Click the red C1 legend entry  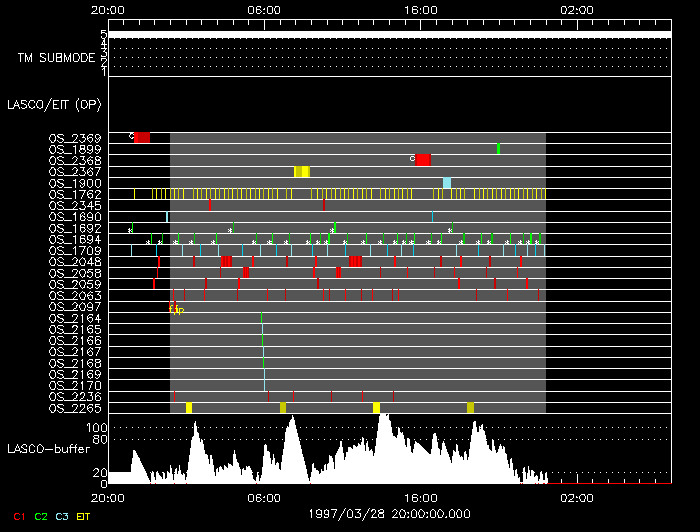pos(19,517)
